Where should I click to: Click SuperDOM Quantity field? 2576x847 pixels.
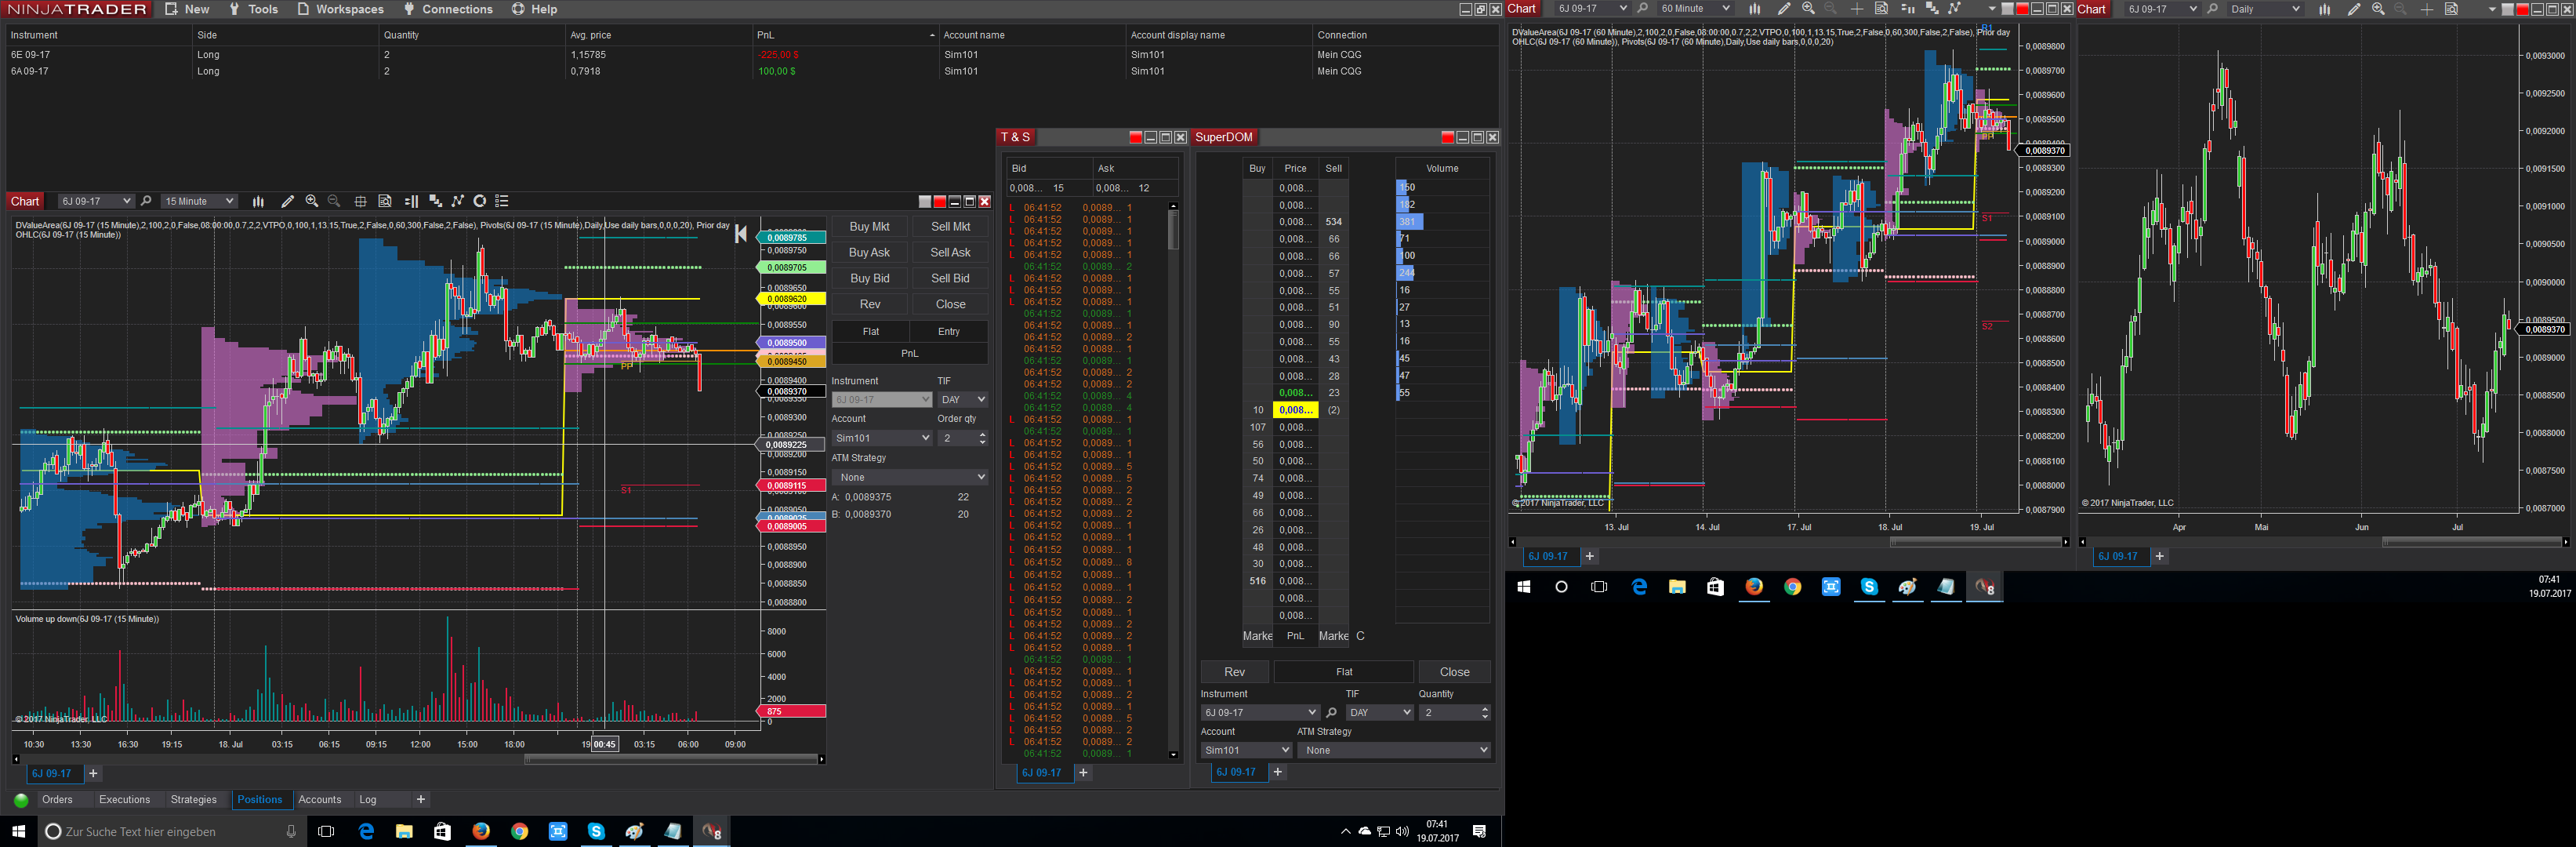point(1456,713)
